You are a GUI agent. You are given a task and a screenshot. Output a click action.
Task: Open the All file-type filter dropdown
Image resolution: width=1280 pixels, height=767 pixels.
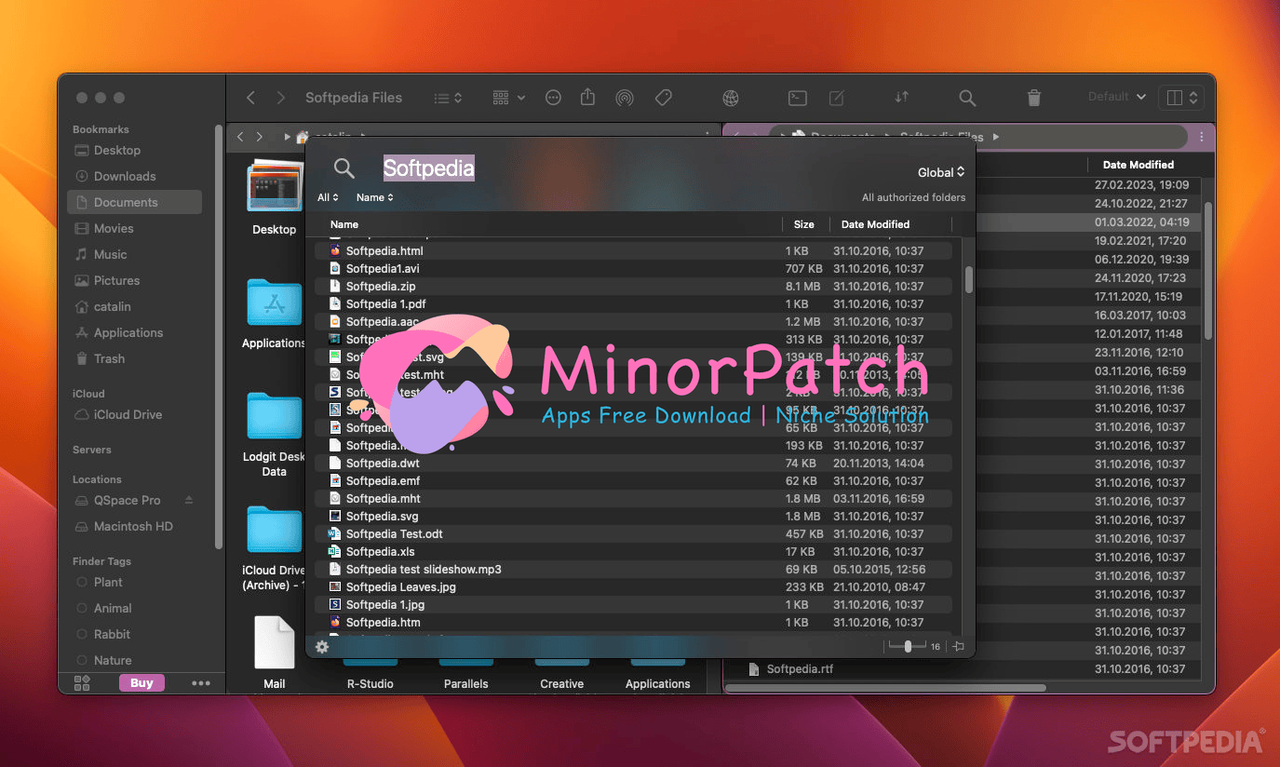click(x=328, y=198)
